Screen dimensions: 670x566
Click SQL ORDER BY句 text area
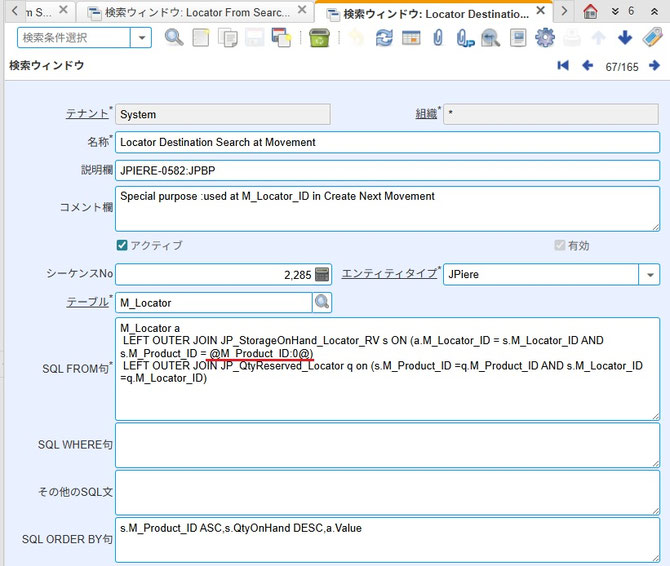(x=387, y=540)
